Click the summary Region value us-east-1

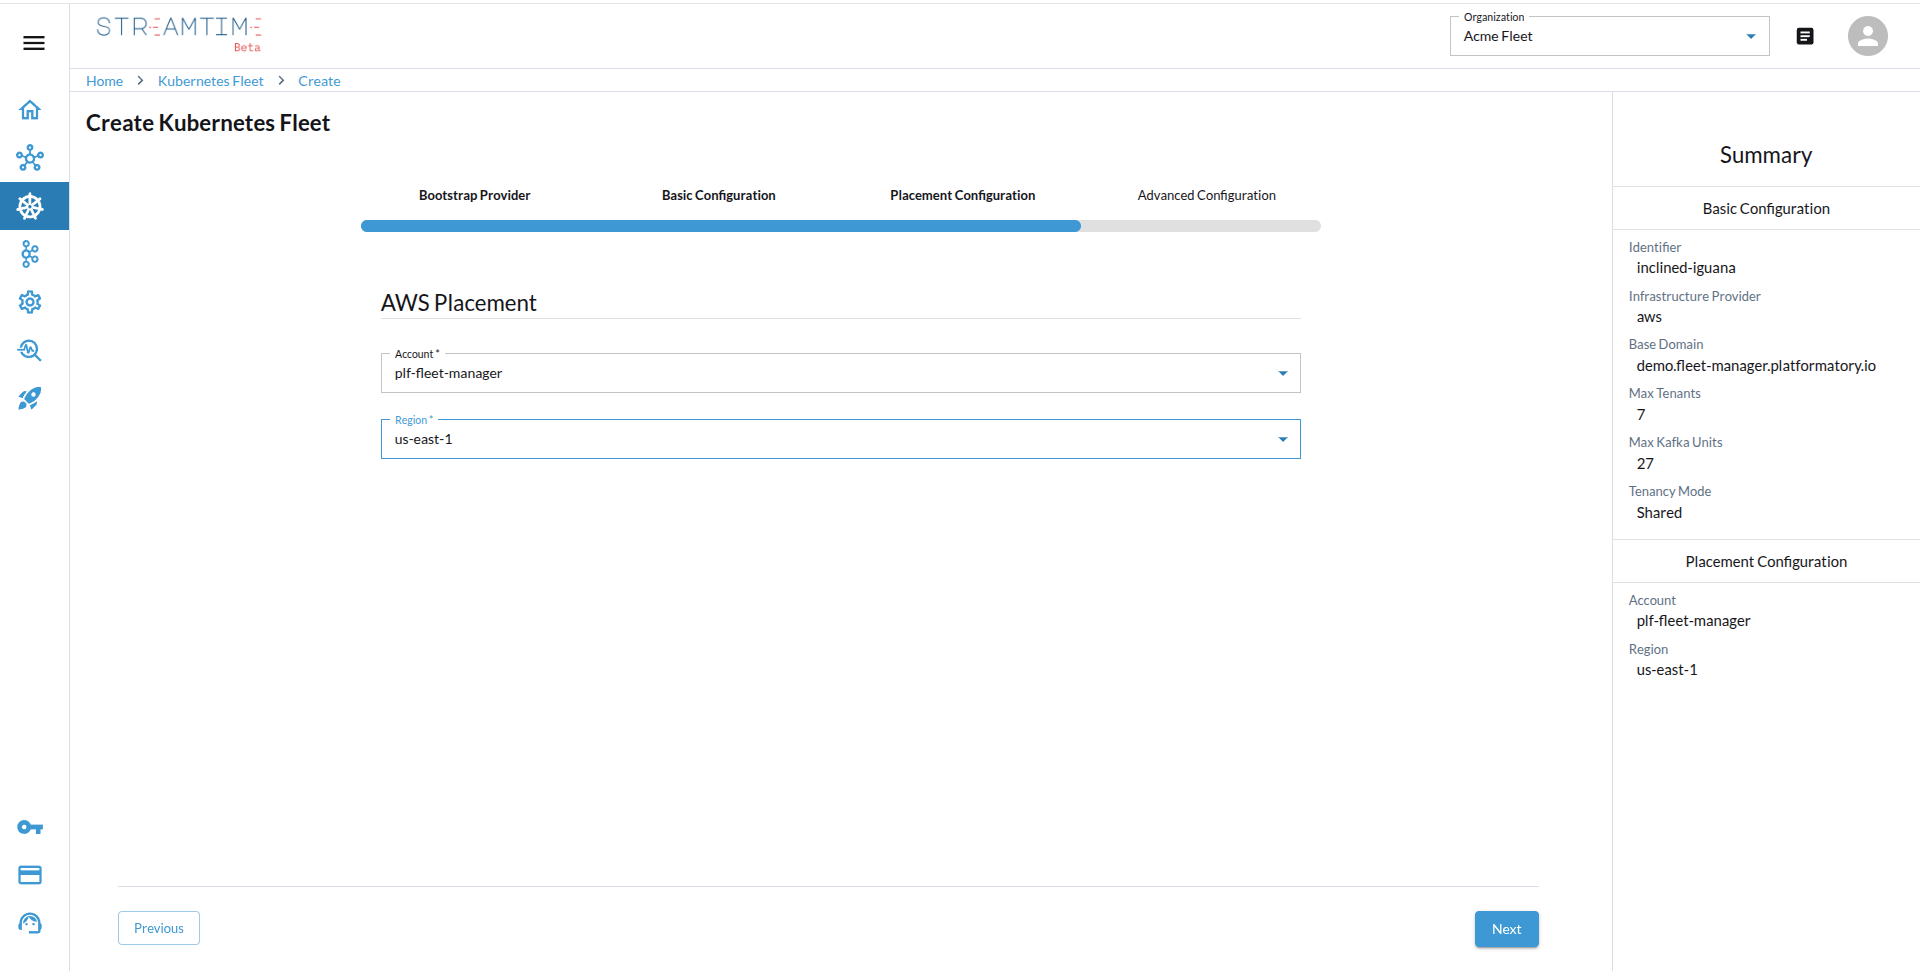(x=1666, y=670)
